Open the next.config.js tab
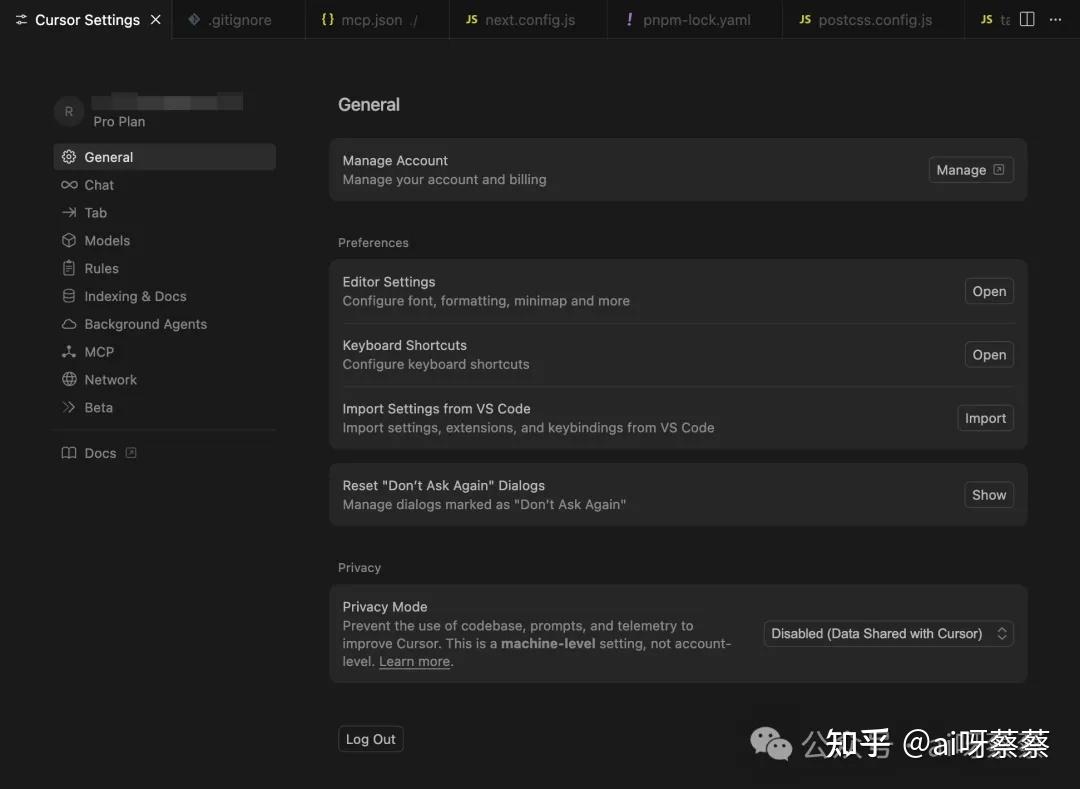Screen dimensions: 1080x789 click(x=530, y=18)
